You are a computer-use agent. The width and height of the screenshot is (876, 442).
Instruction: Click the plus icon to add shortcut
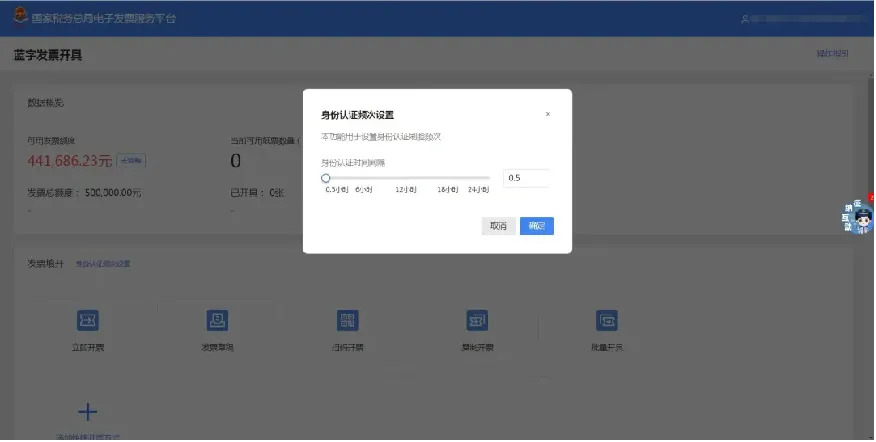coord(88,412)
